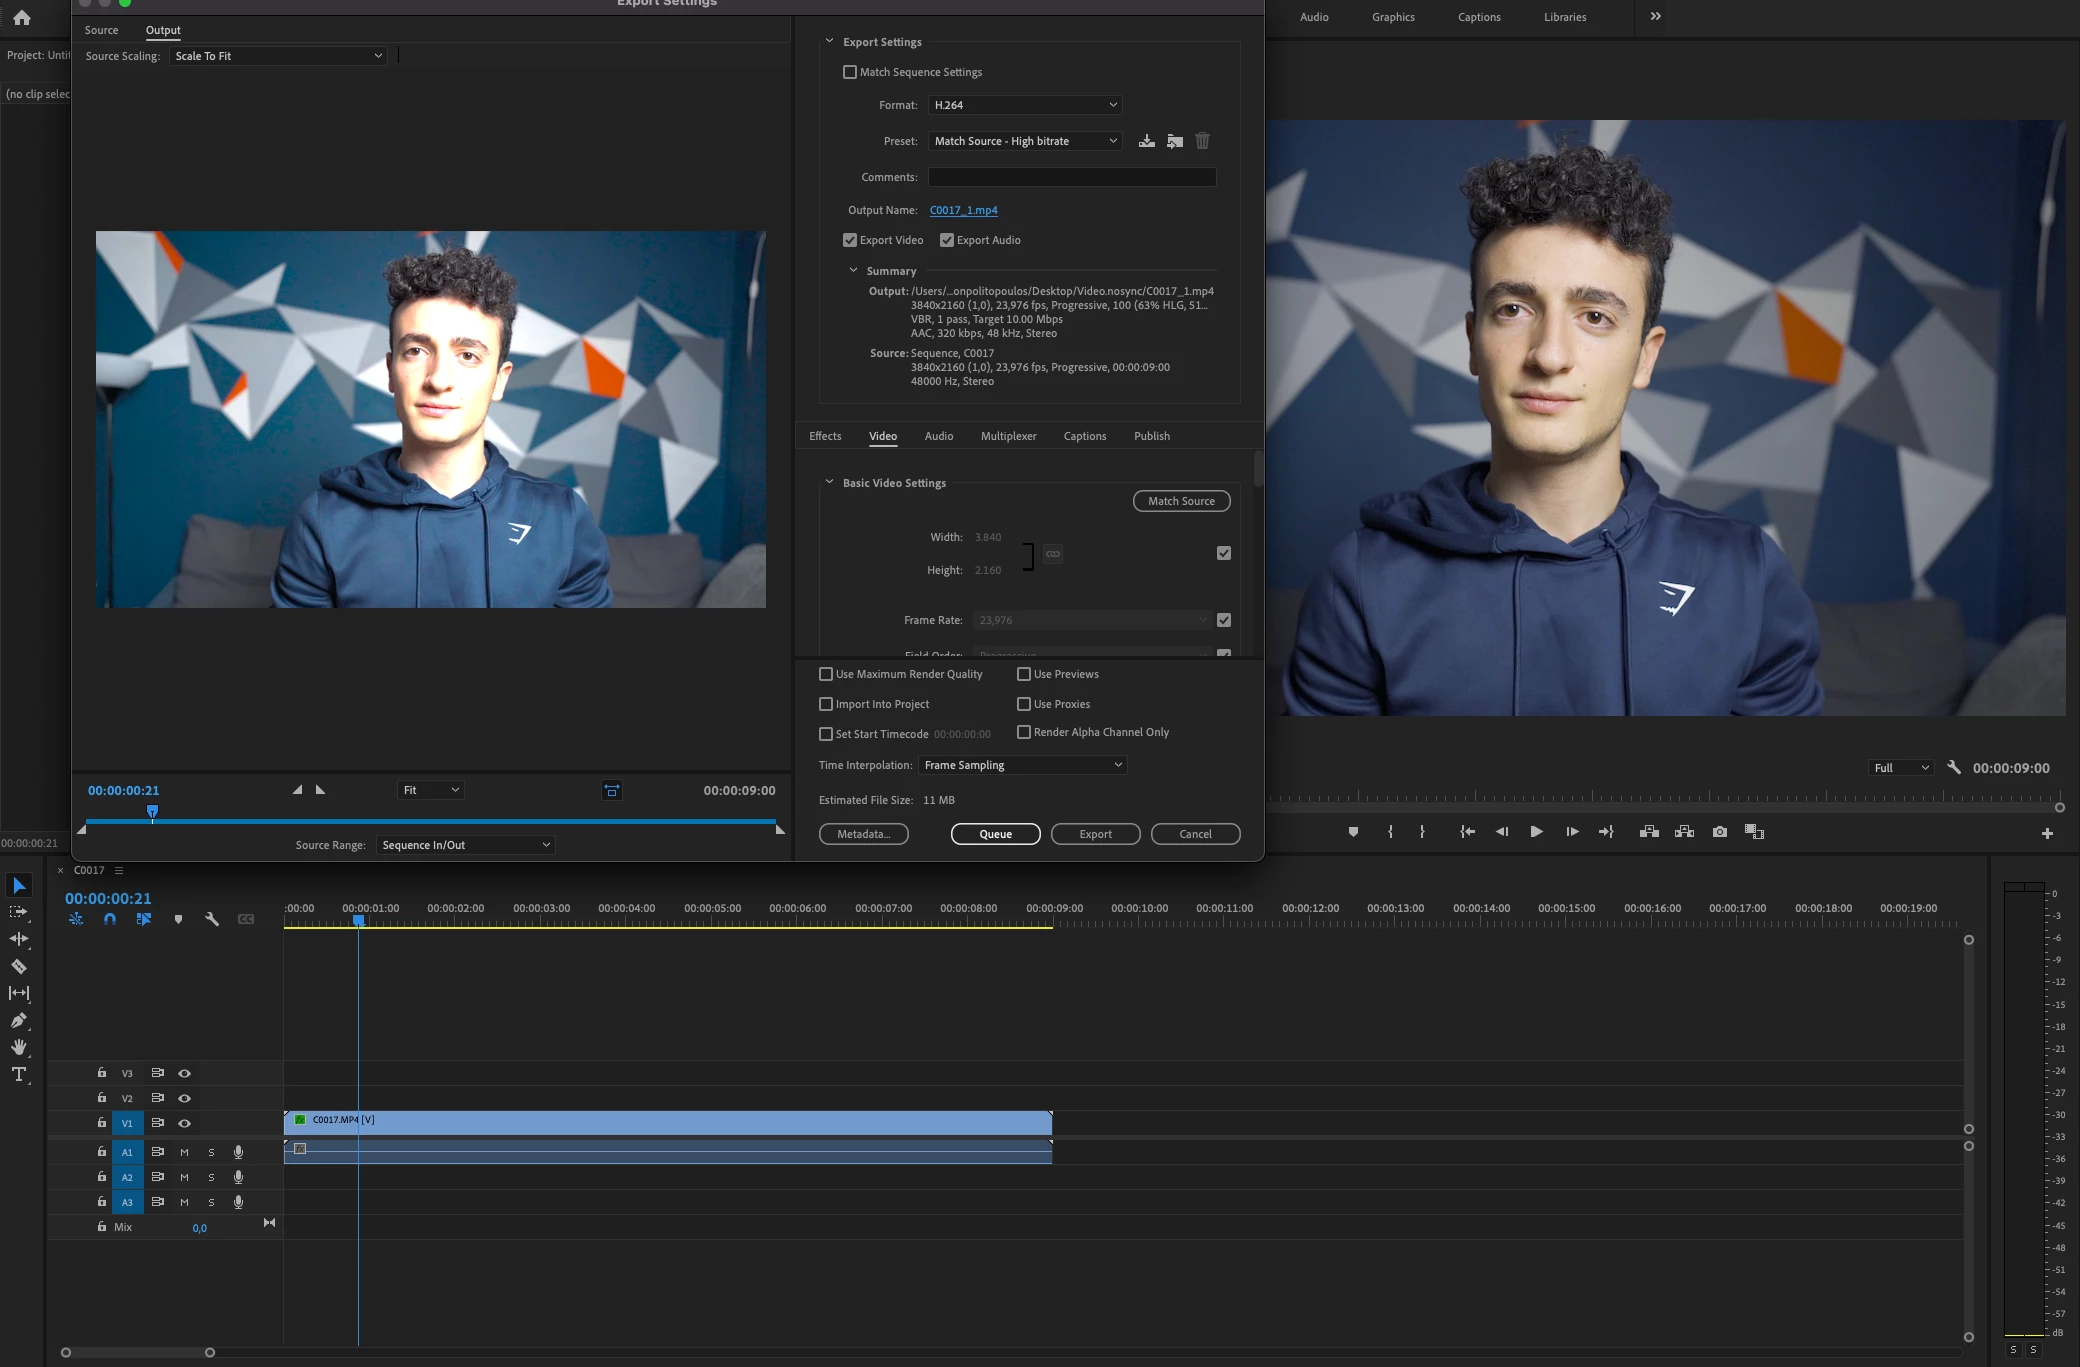Switch to the Audio tab in export settings
The width and height of the screenshot is (2080, 1367).
[938, 436]
